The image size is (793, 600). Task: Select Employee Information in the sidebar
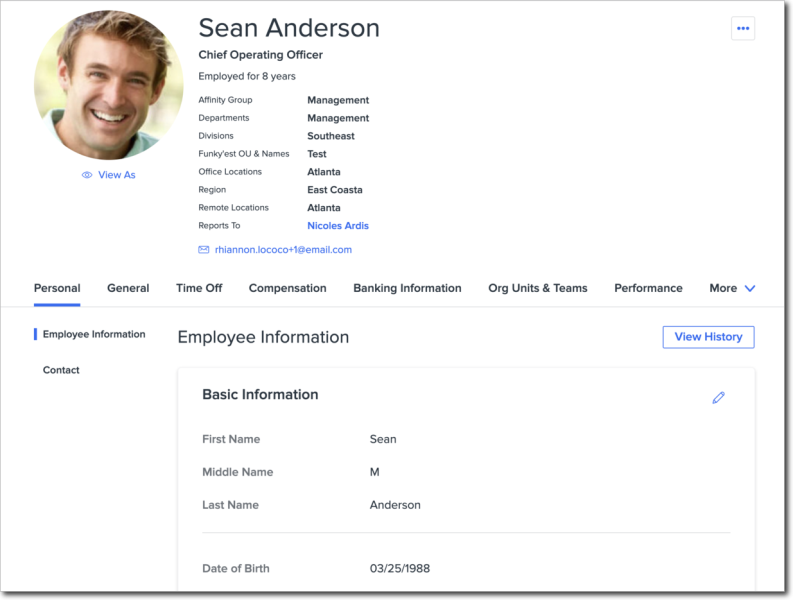(94, 334)
